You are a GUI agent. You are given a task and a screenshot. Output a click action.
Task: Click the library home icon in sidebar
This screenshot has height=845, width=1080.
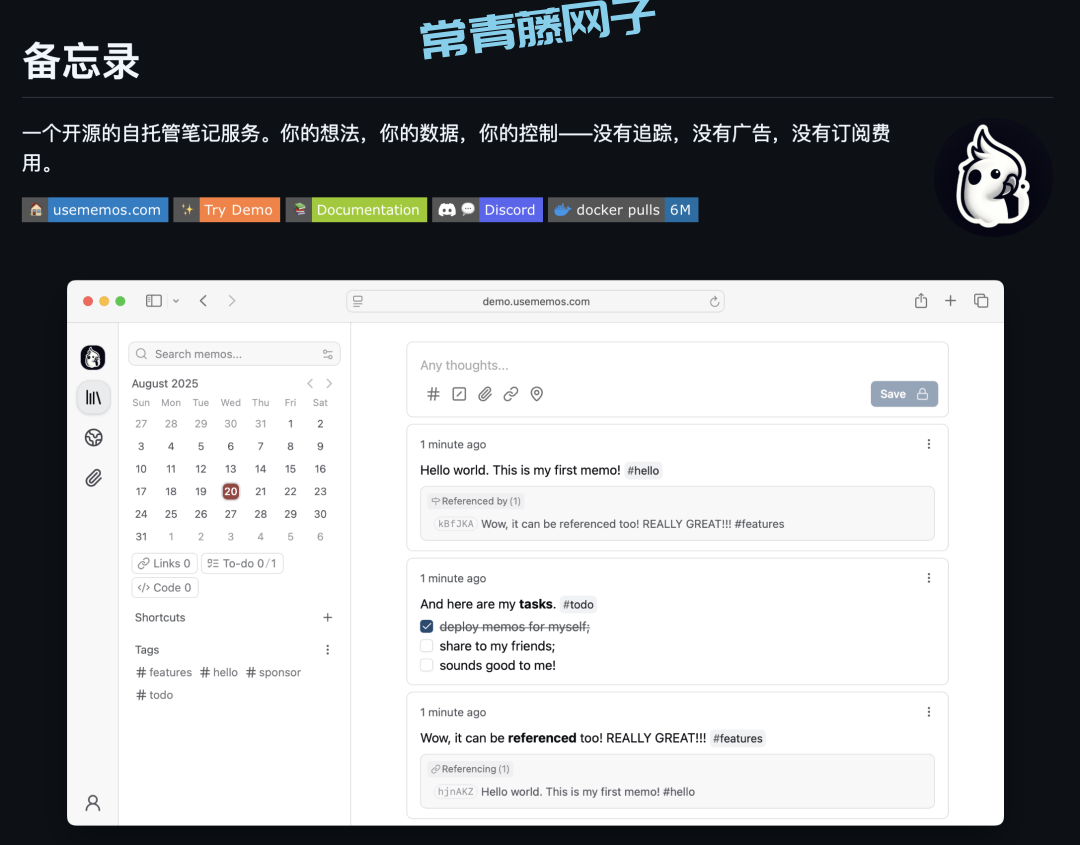click(93, 397)
